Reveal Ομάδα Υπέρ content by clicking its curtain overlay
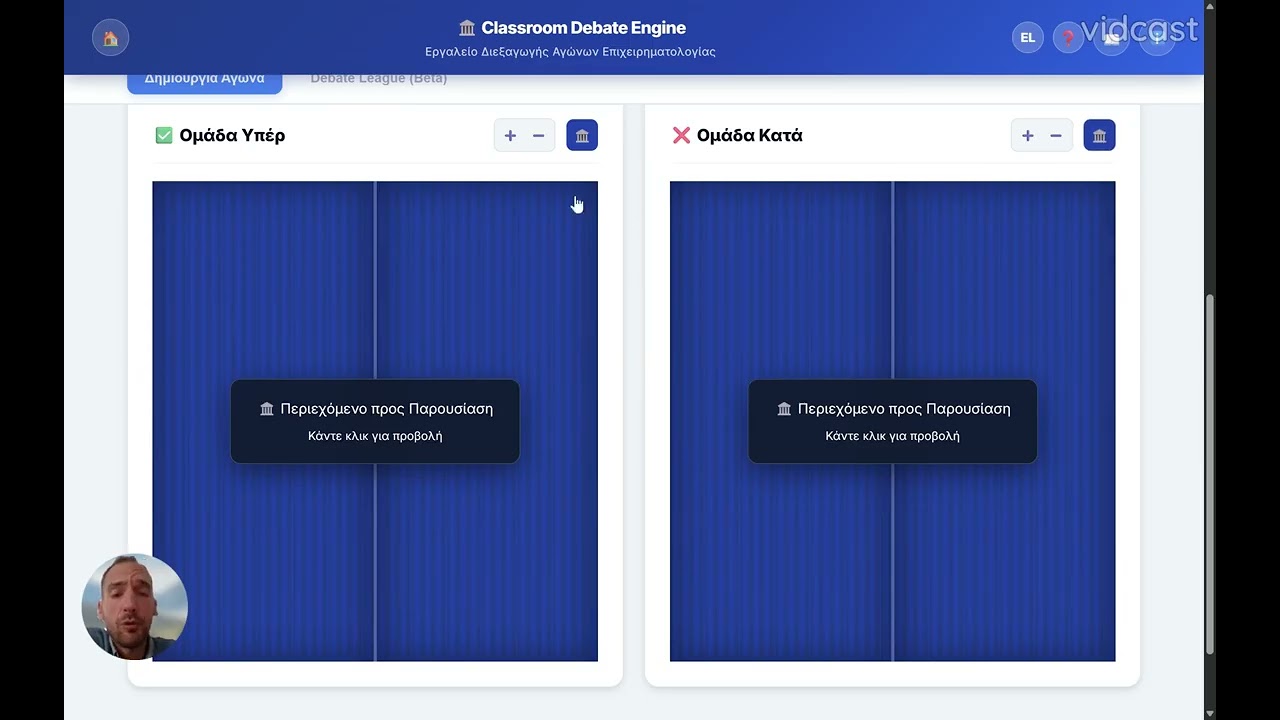Viewport: 1280px width, 720px height. click(x=375, y=421)
